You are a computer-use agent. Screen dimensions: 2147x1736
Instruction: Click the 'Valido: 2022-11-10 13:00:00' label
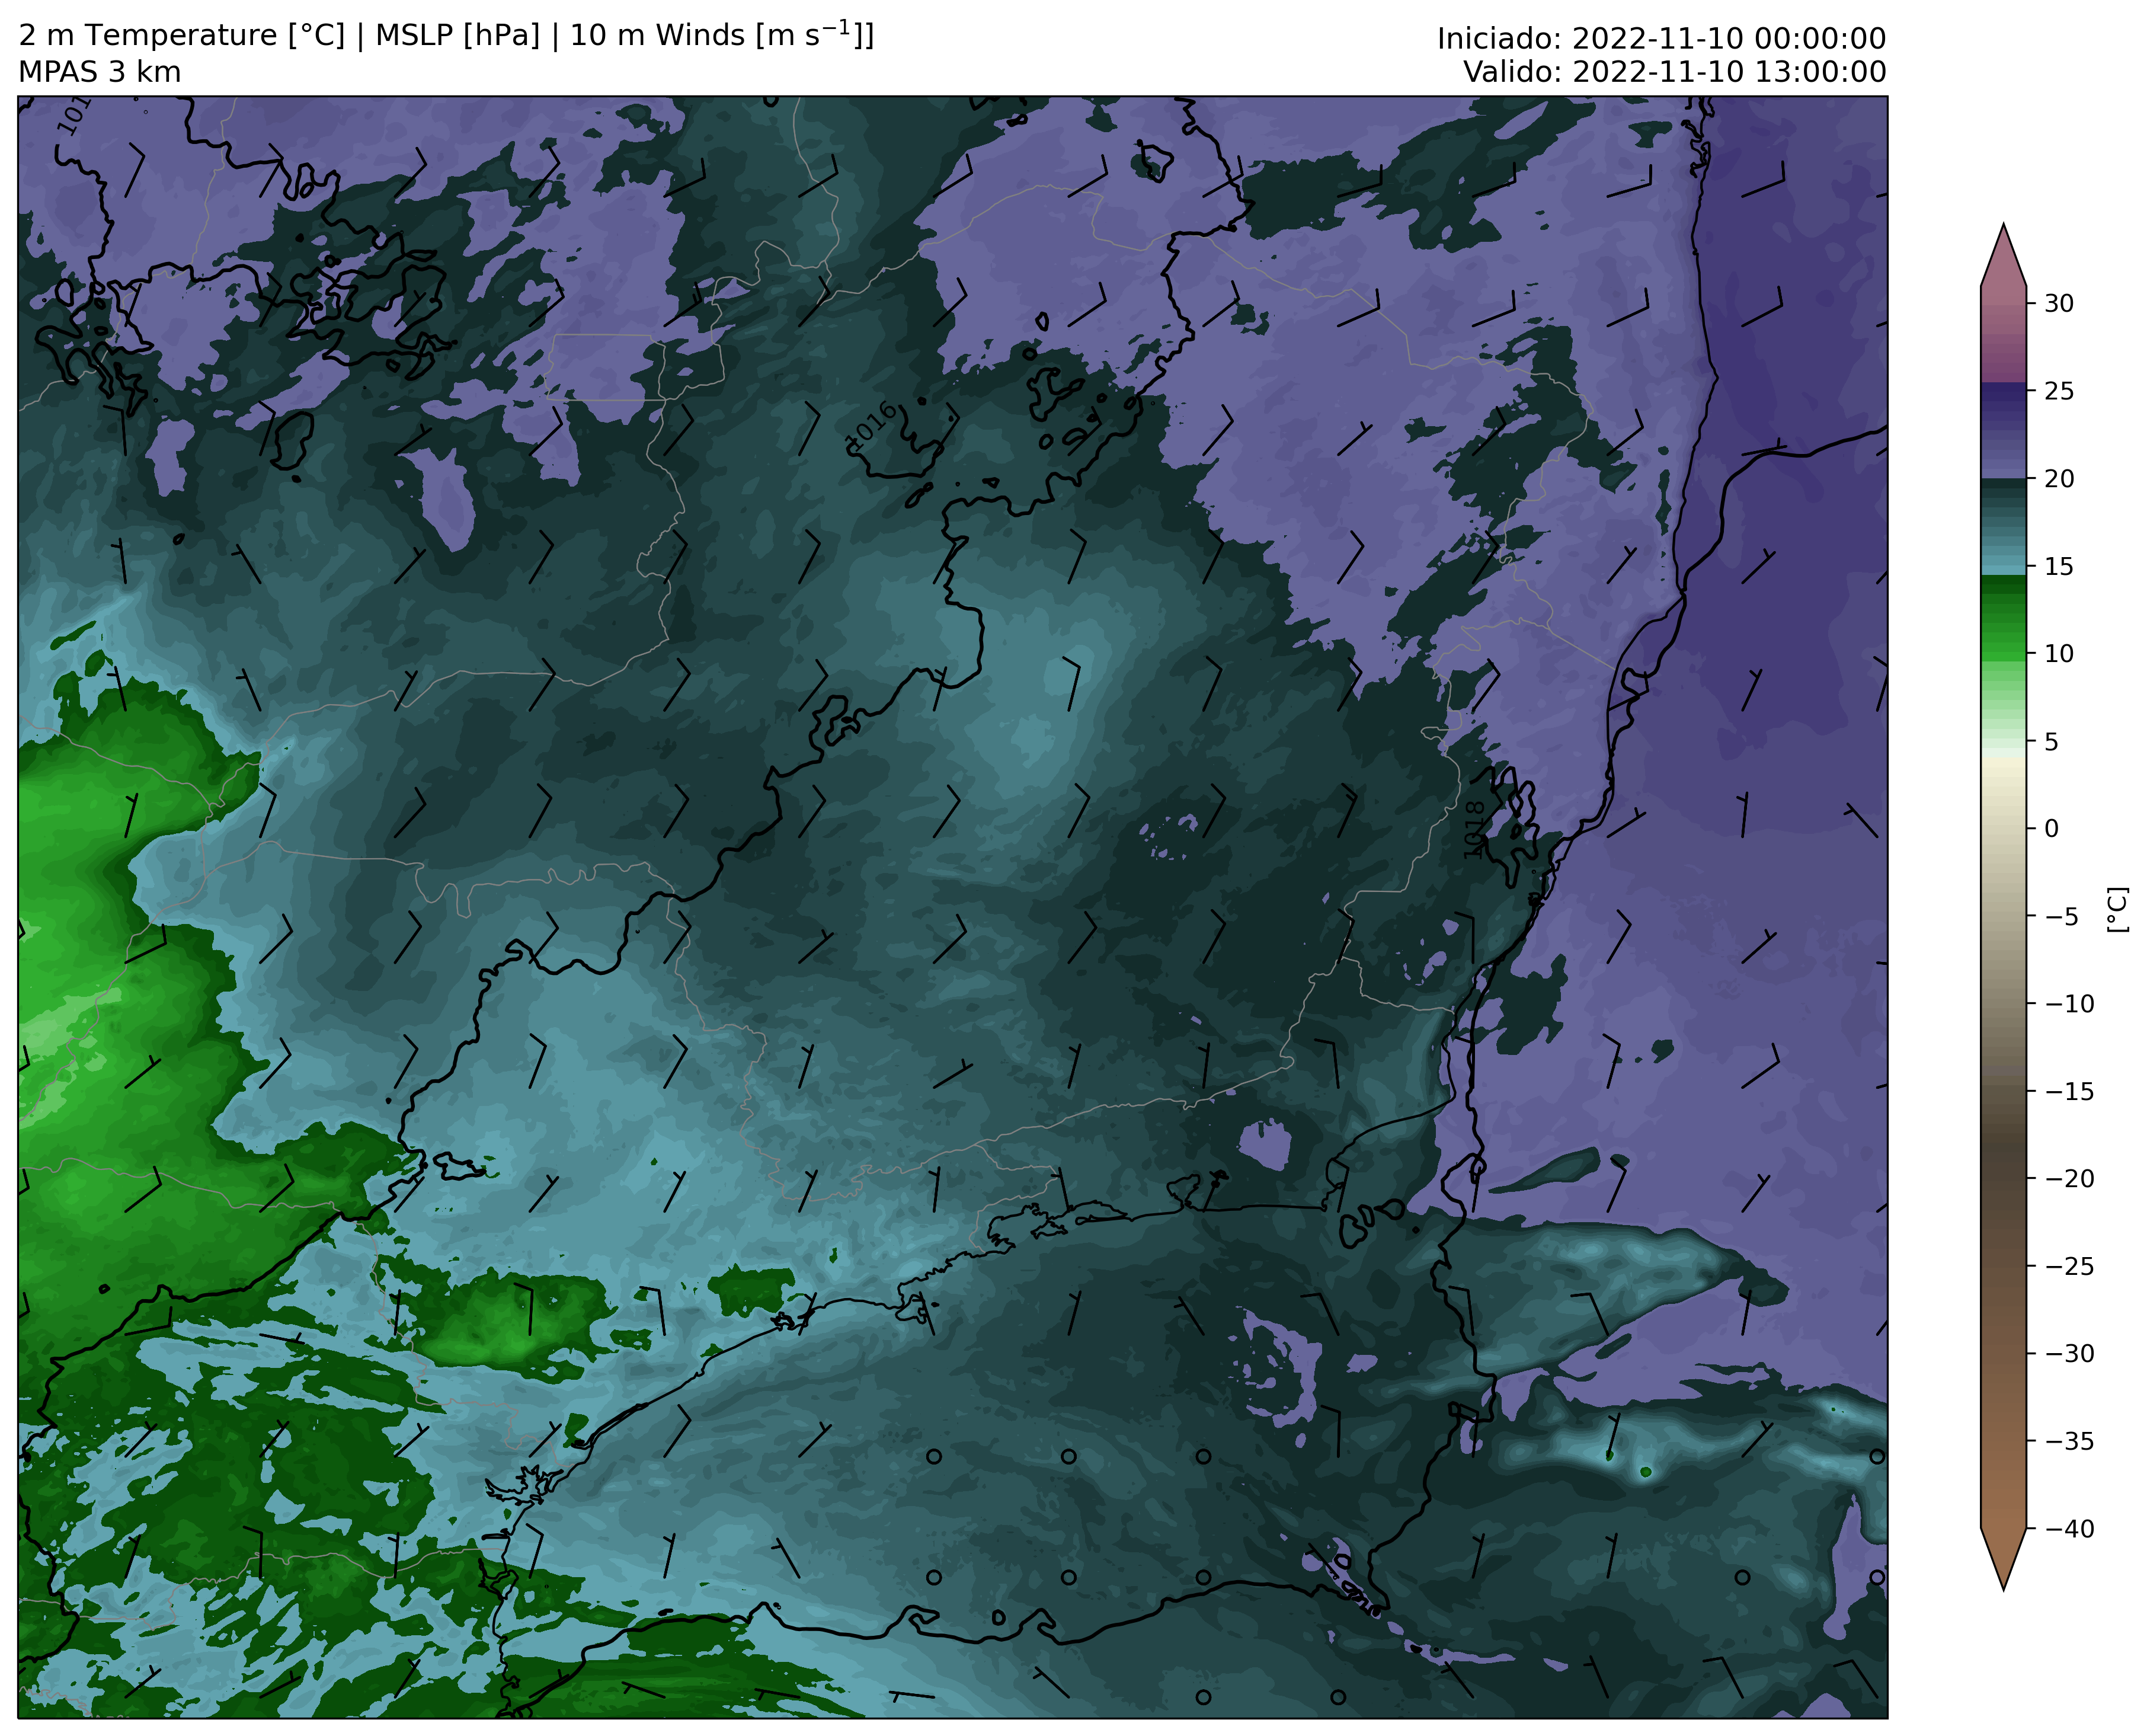click(x=1675, y=72)
